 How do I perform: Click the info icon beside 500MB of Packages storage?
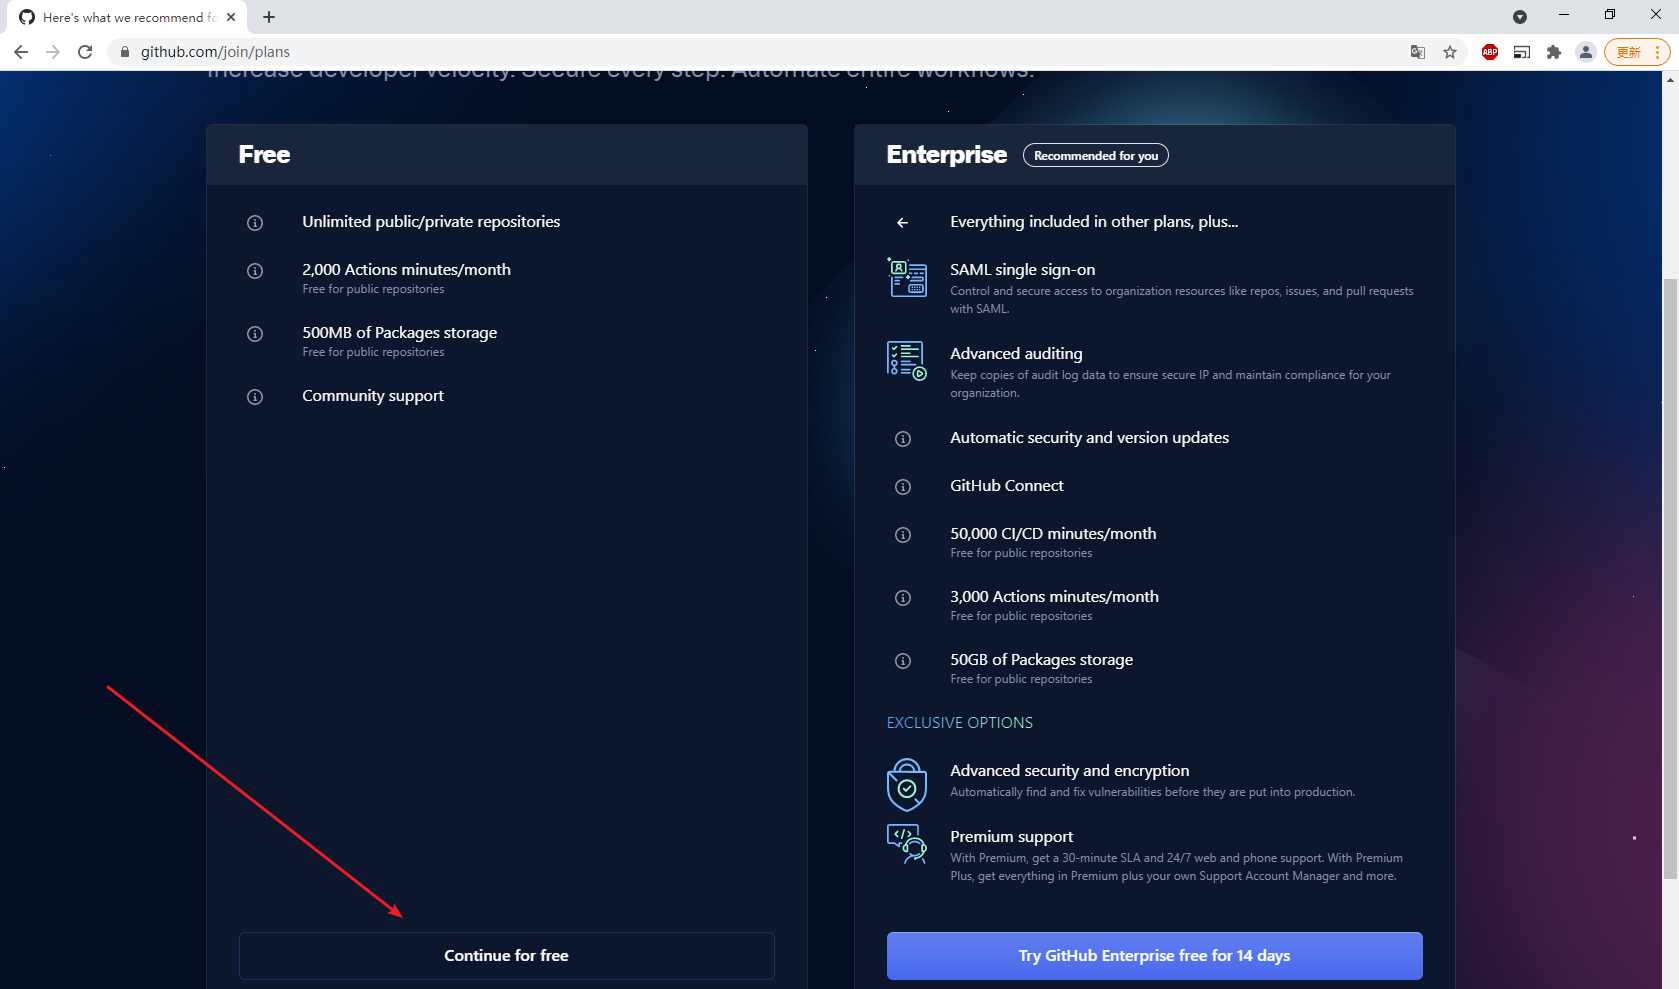[x=255, y=334]
